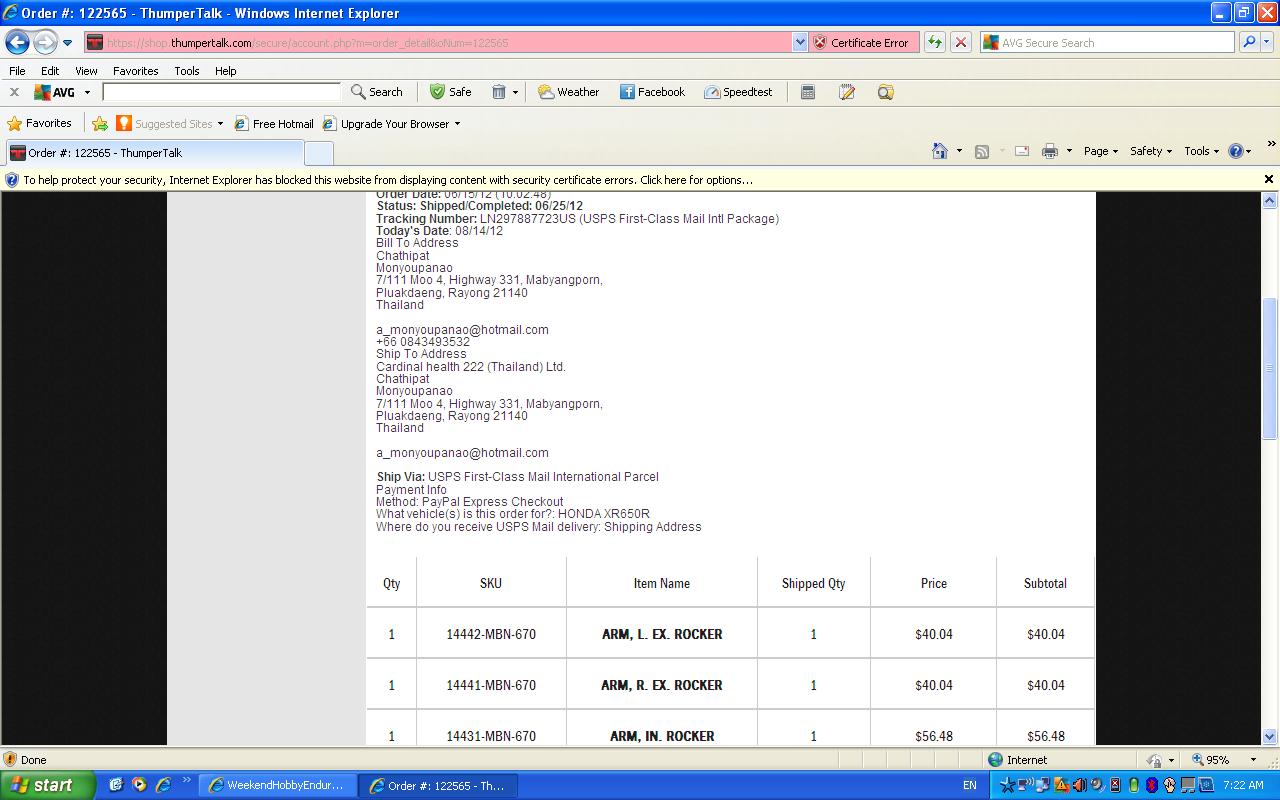
Task: Expand the Safety dropdown menu
Action: 1151,151
